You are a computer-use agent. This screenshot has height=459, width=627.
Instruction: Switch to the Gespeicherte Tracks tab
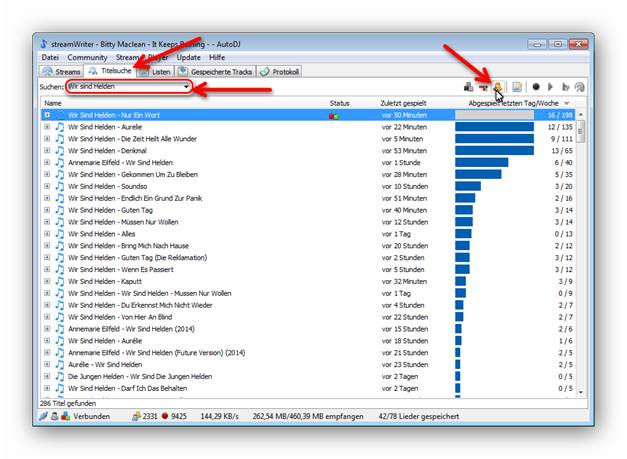coord(216,72)
